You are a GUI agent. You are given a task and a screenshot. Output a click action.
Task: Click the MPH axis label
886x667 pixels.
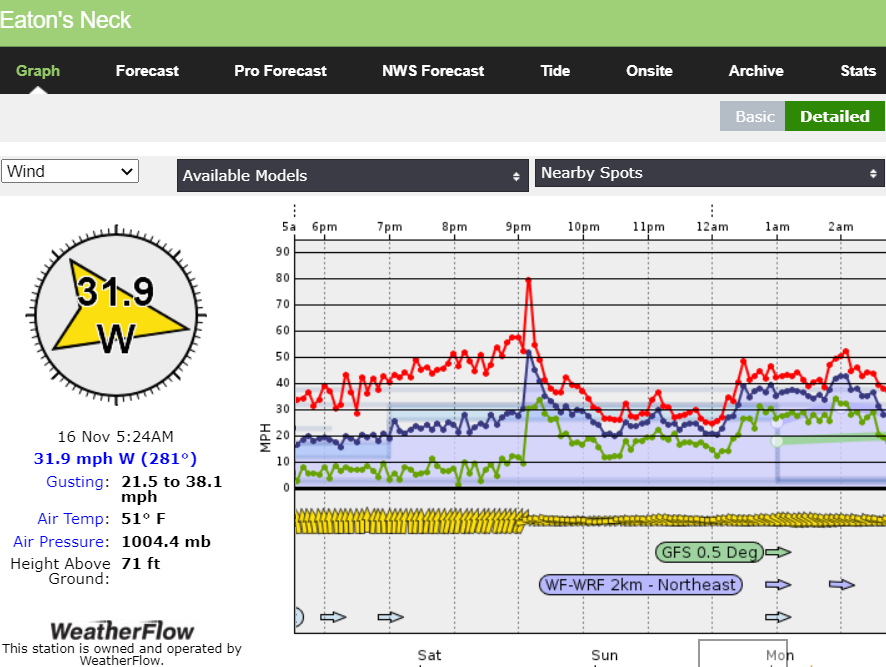265,438
